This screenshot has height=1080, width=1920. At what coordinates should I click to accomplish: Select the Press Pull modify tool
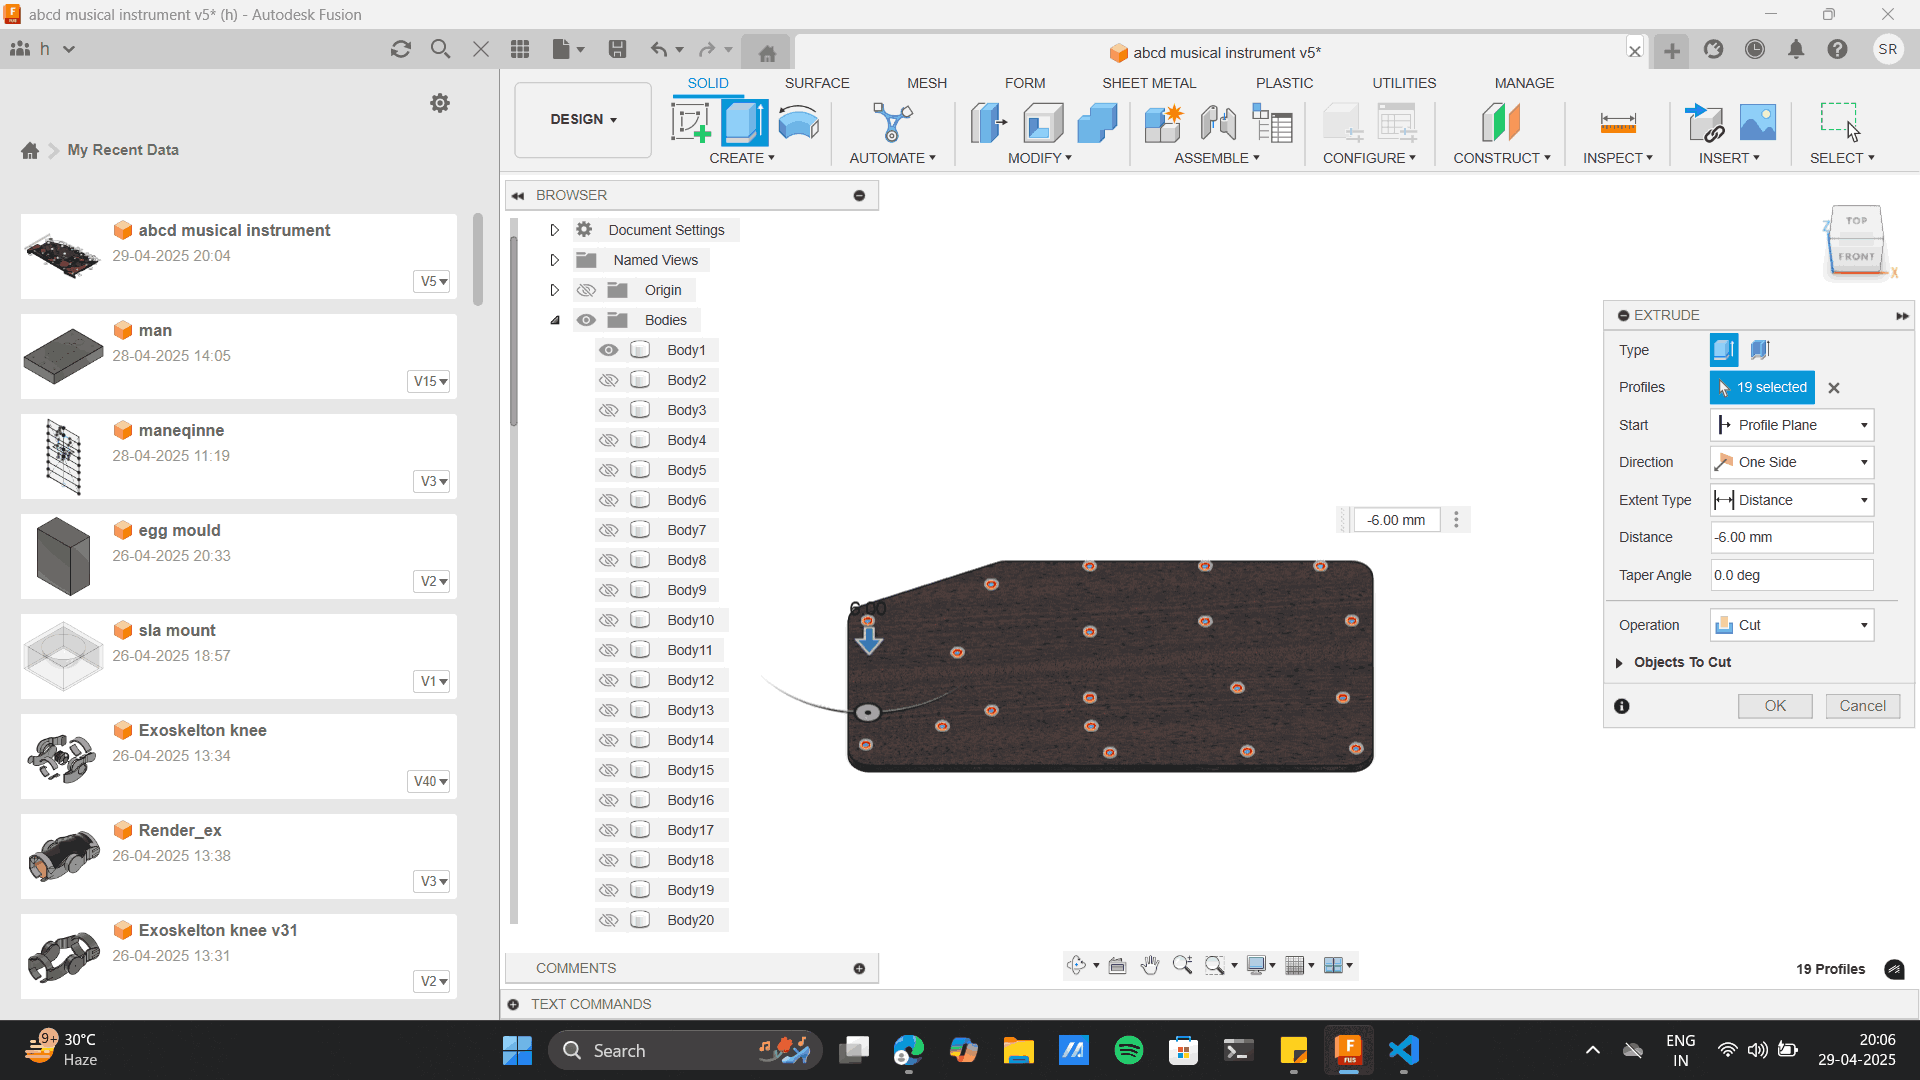(x=989, y=123)
